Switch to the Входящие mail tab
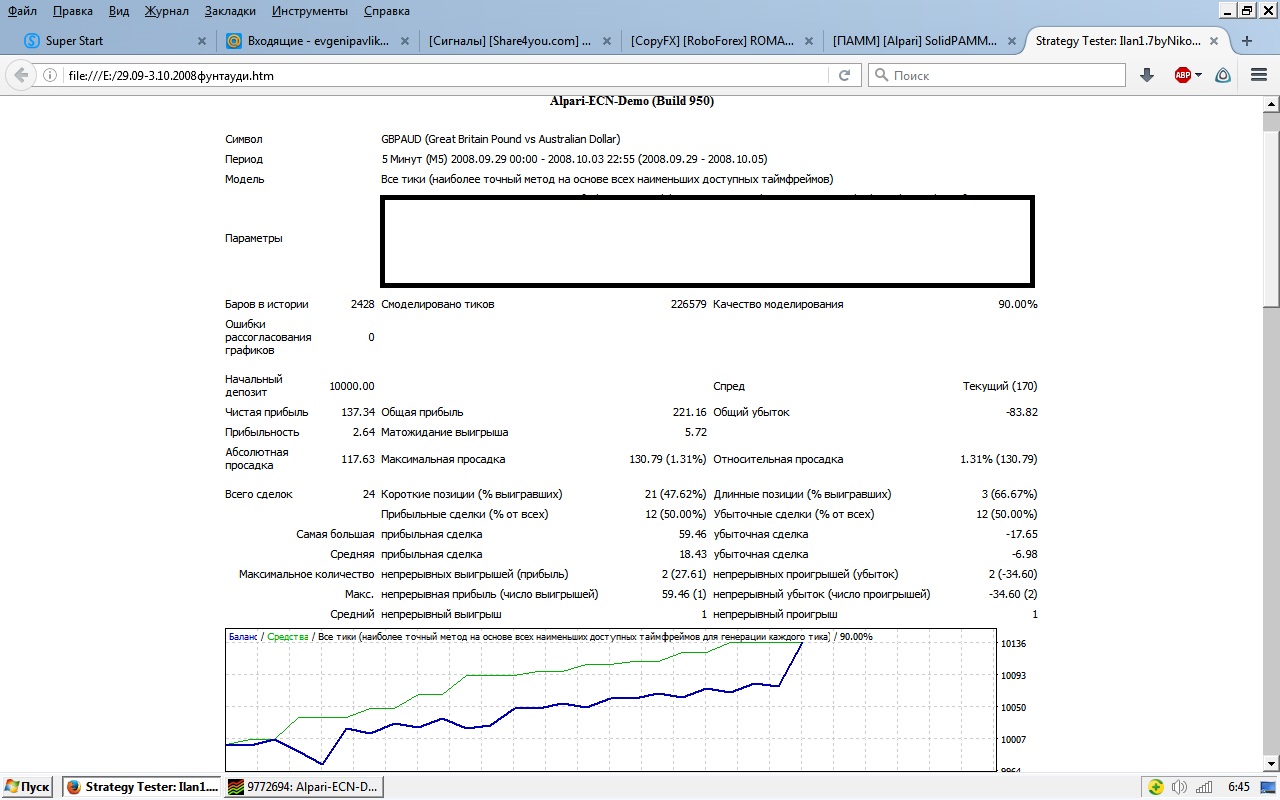This screenshot has width=1280, height=800. (x=317, y=41)
